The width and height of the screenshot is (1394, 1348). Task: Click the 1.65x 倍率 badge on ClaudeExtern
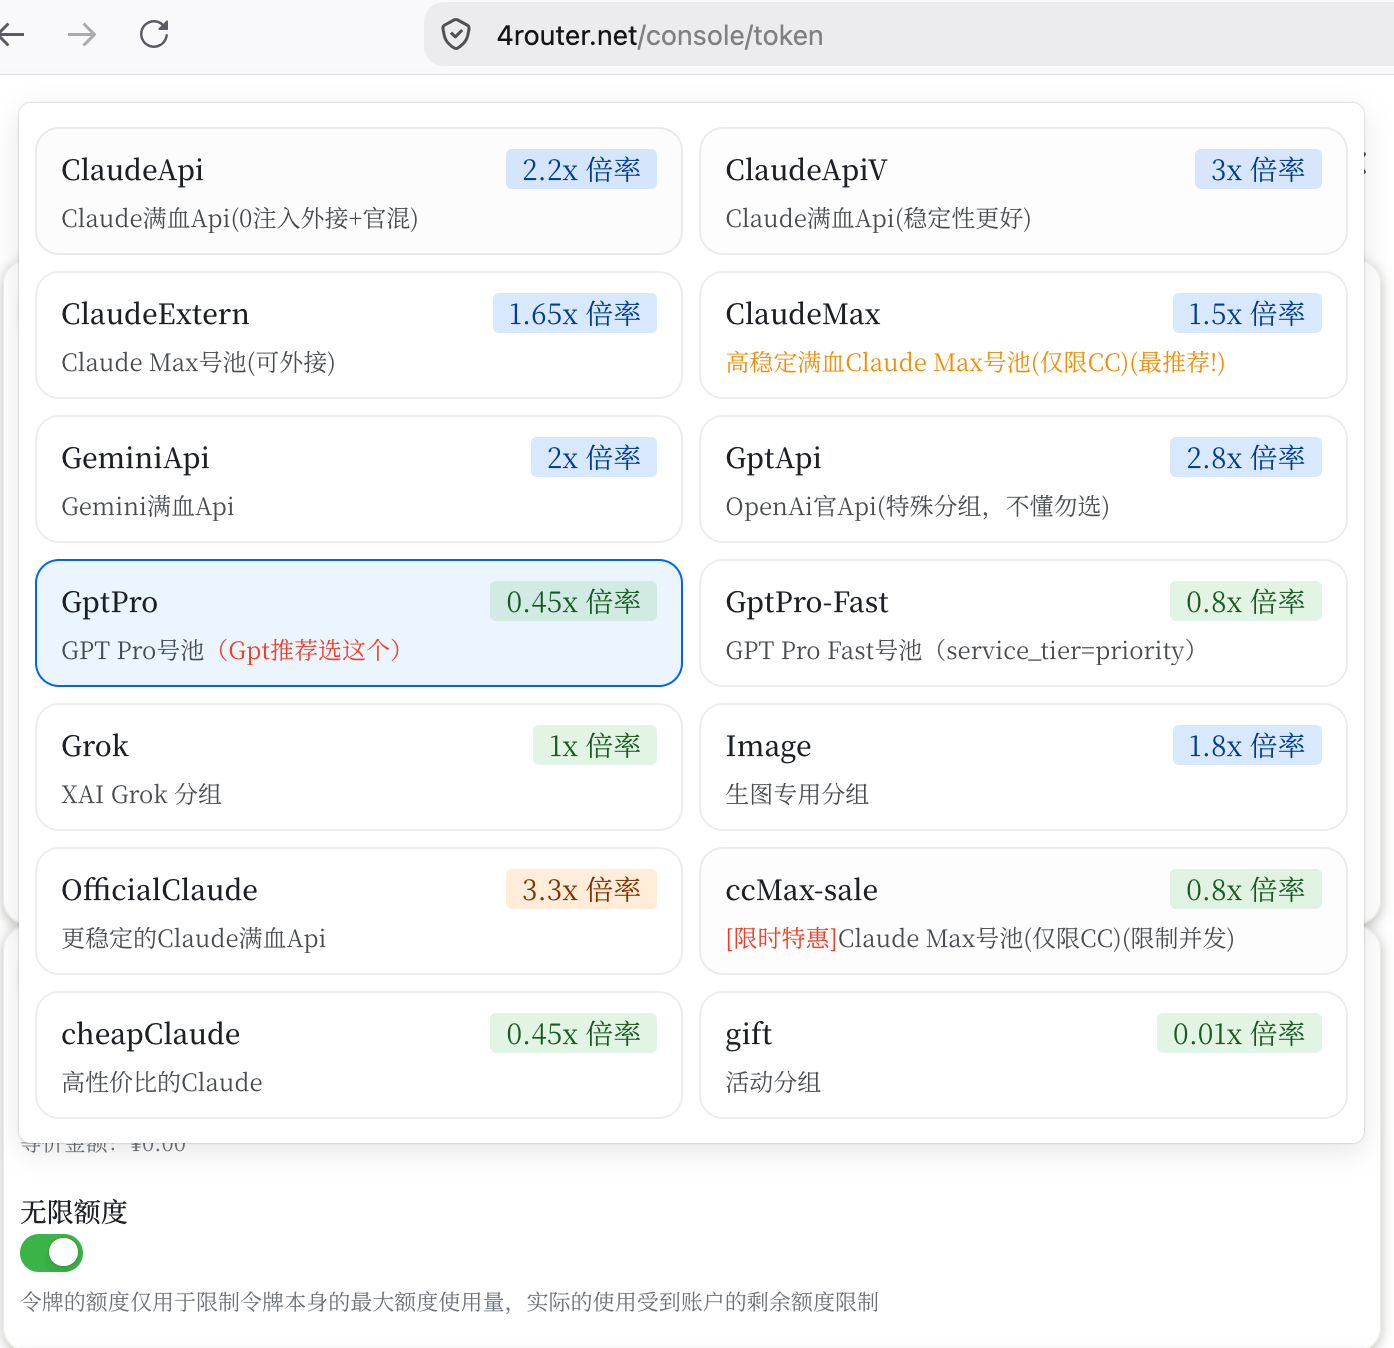(575, 313)
